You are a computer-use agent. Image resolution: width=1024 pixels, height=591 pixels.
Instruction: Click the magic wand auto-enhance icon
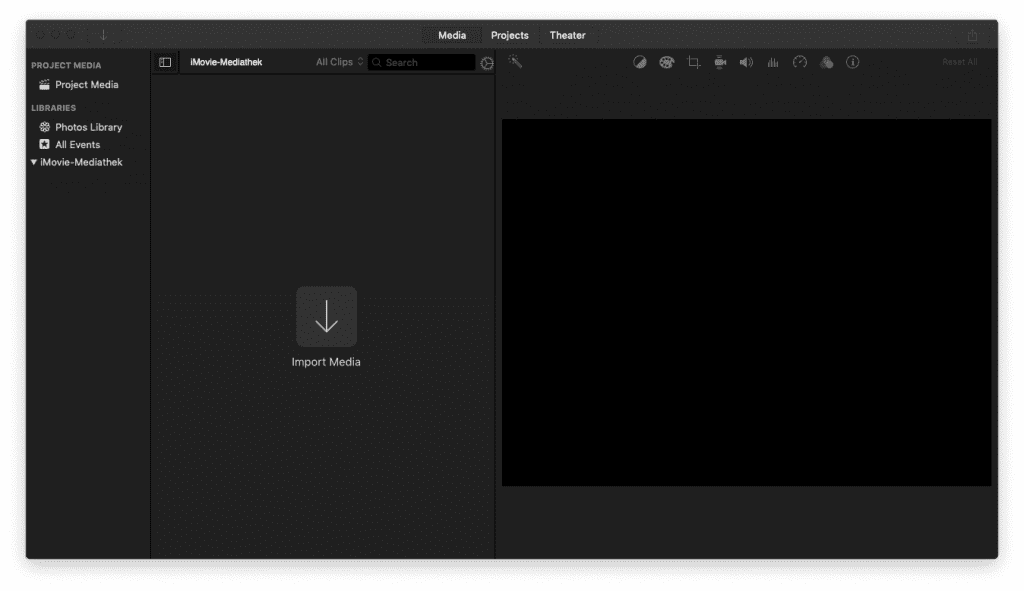pos(515,62)
